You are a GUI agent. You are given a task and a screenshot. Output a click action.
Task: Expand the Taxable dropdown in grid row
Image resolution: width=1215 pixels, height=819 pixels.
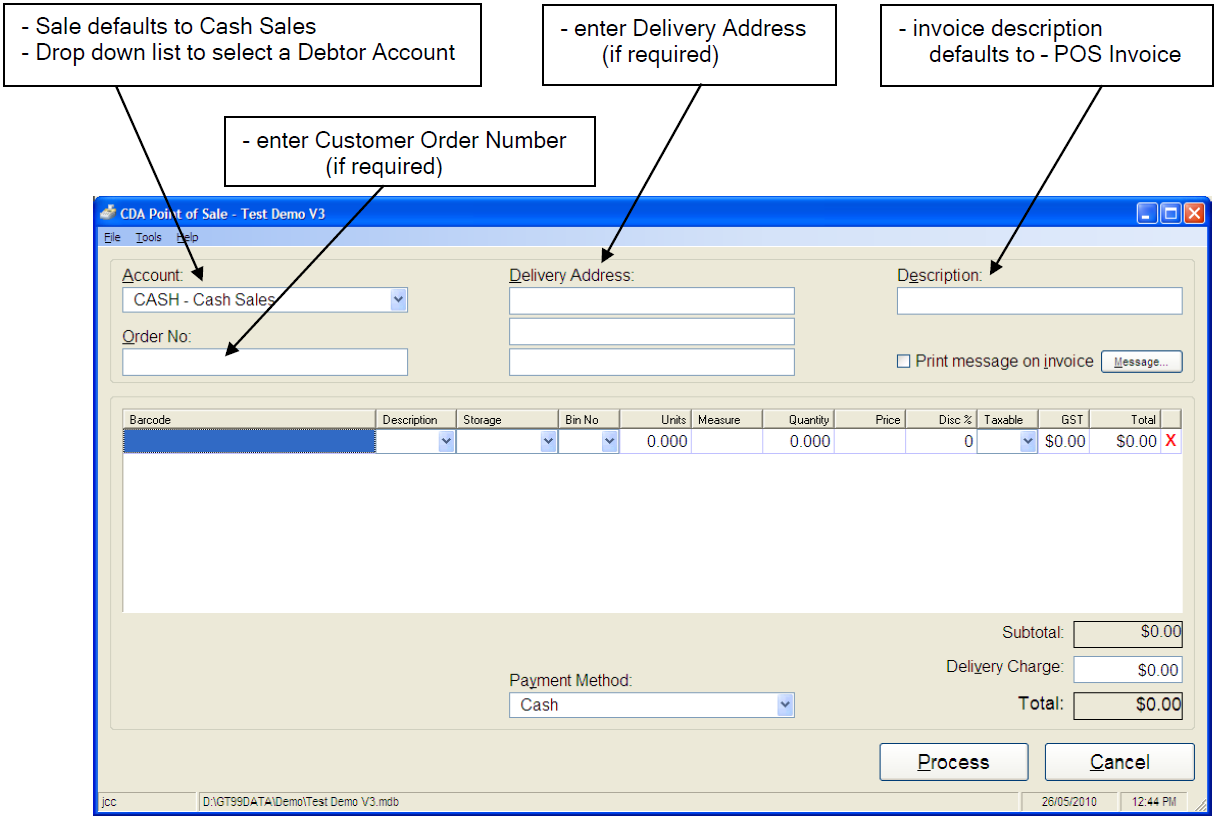[1027, 441]
